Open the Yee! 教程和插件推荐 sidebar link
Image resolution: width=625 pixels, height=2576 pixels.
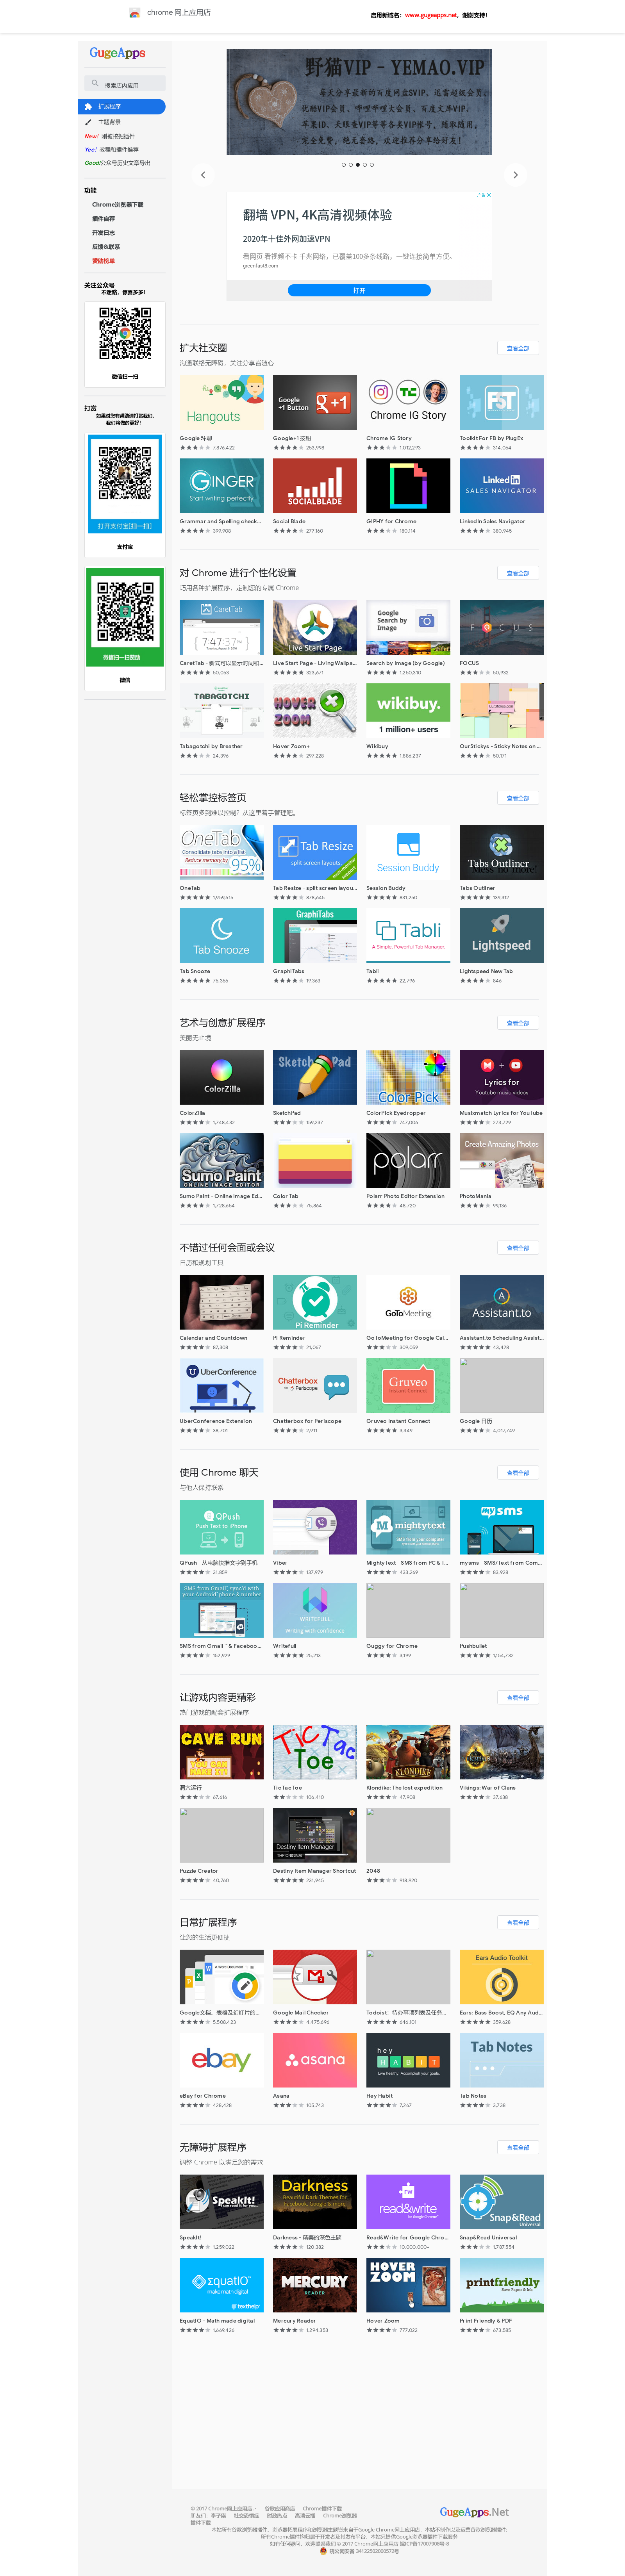click(112, 149)
